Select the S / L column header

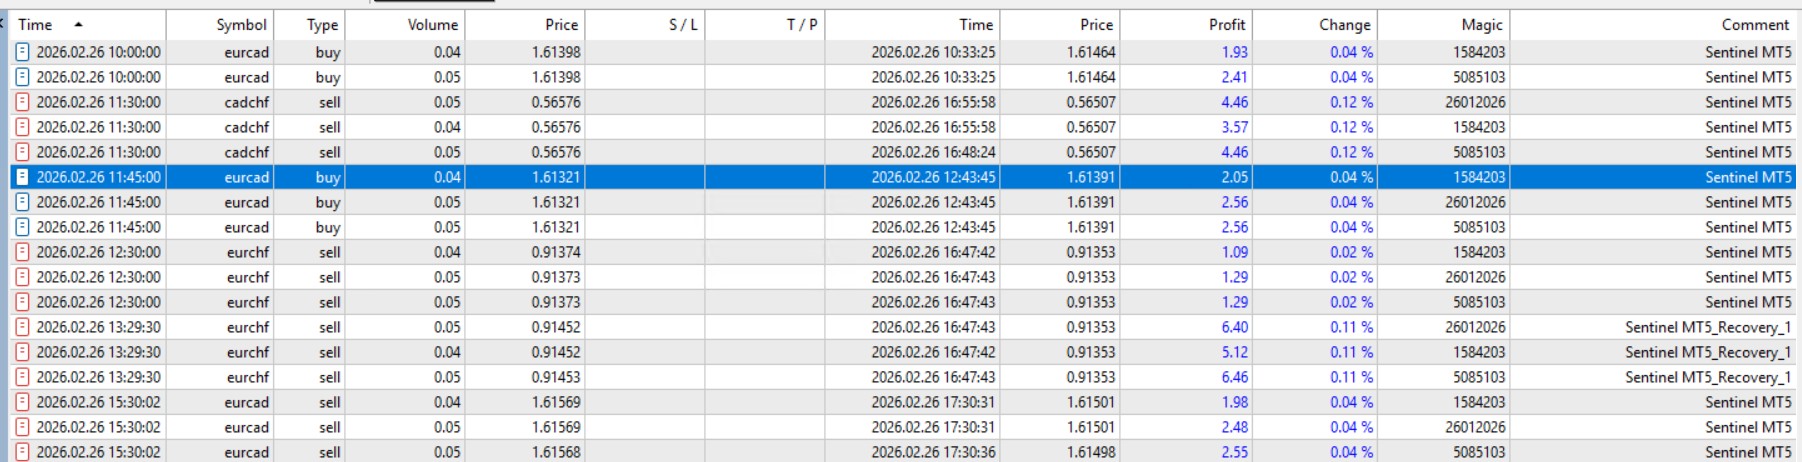[683, 25]
